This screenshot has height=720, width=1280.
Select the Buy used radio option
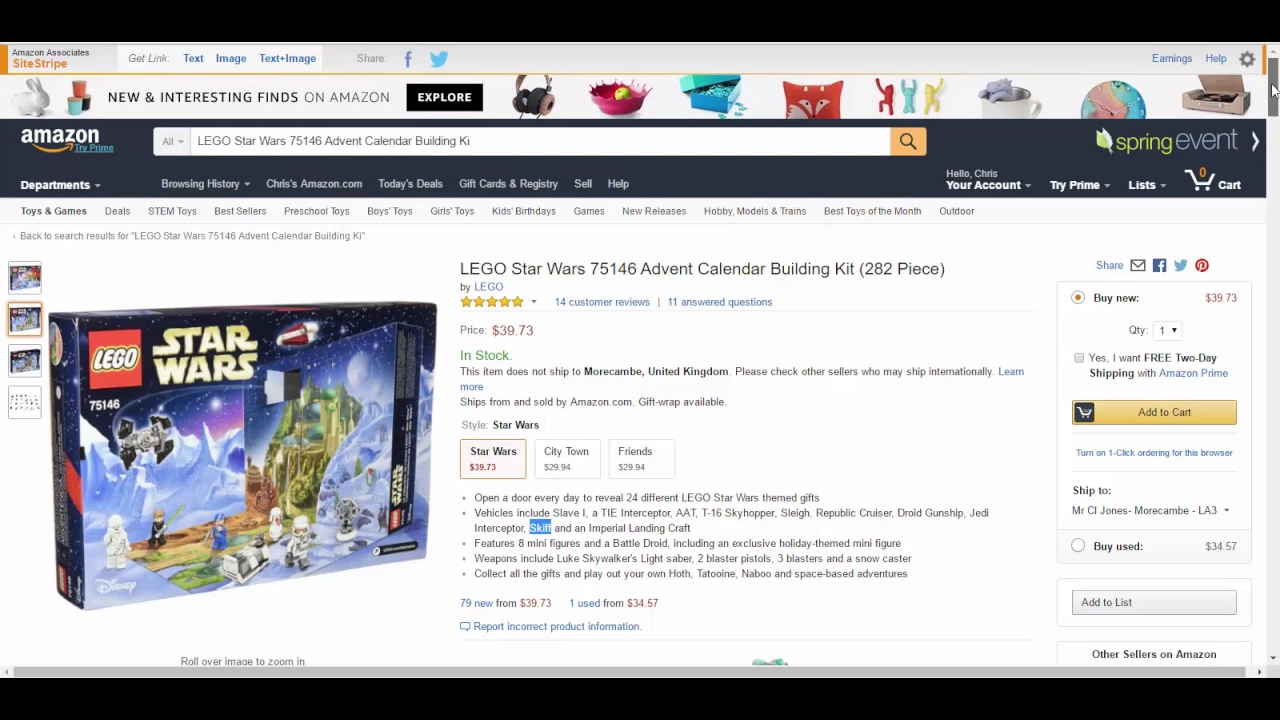(1078, 546)
